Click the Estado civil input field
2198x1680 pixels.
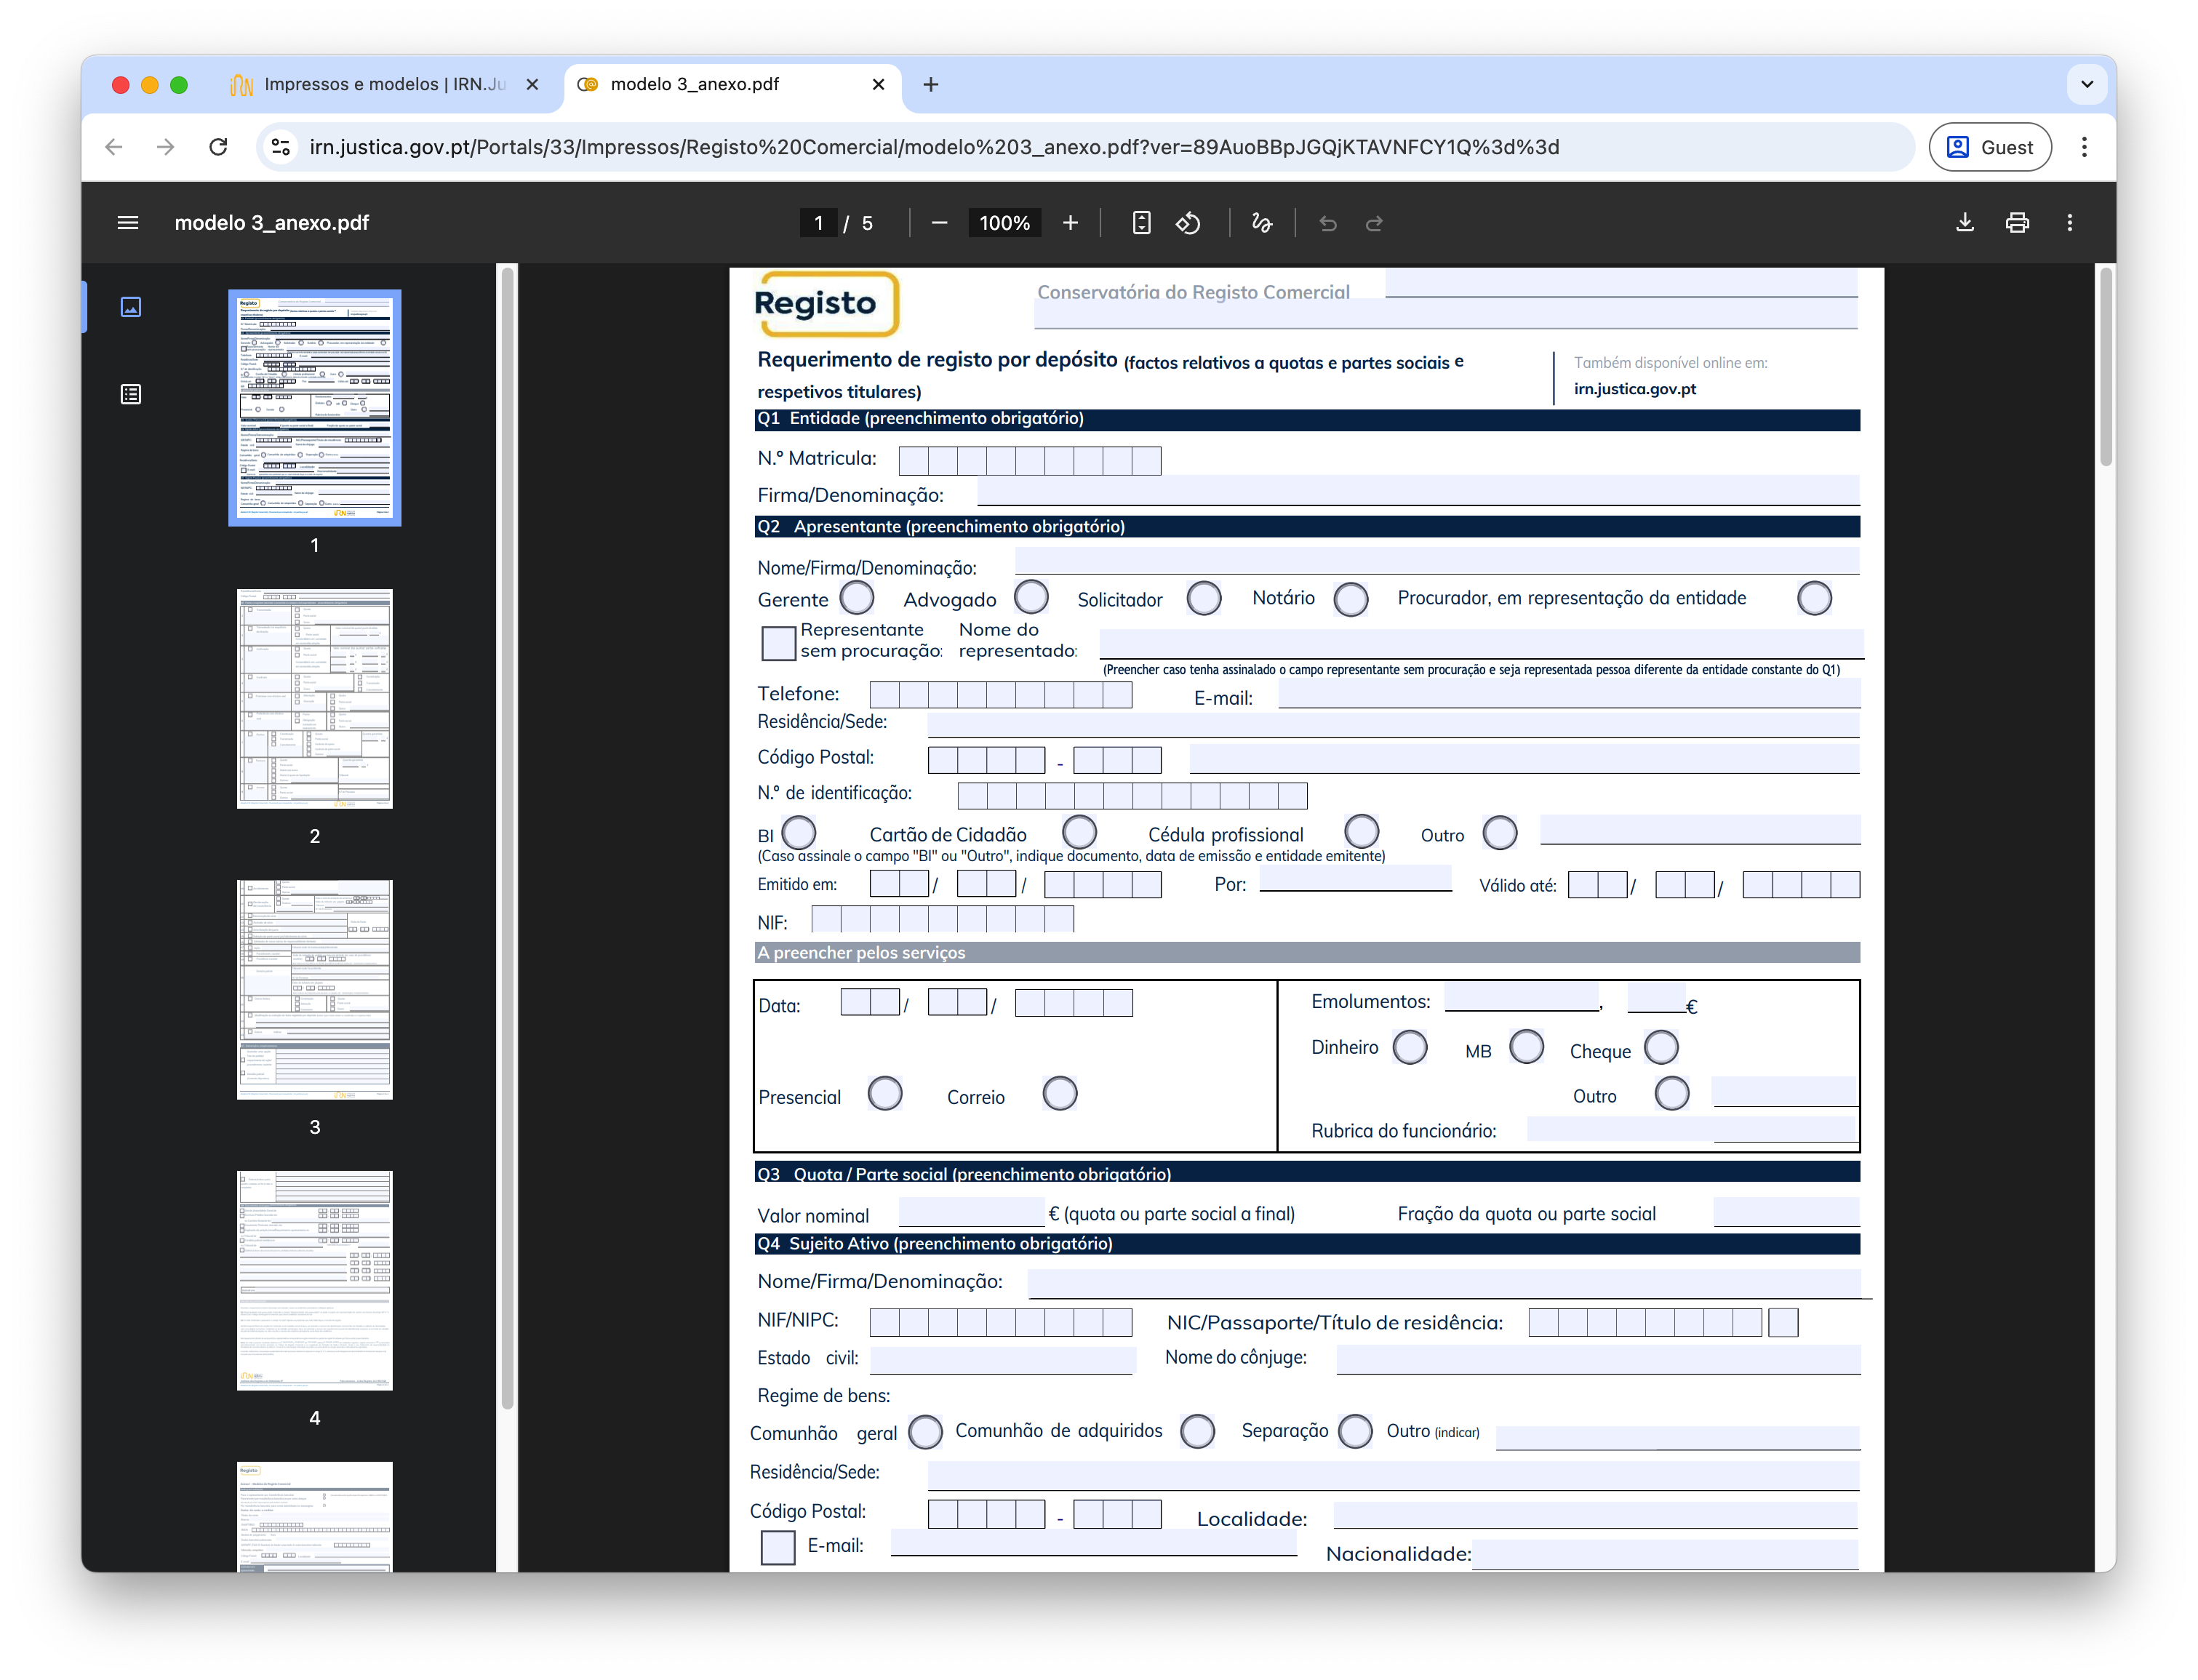pos(1003,1360)
